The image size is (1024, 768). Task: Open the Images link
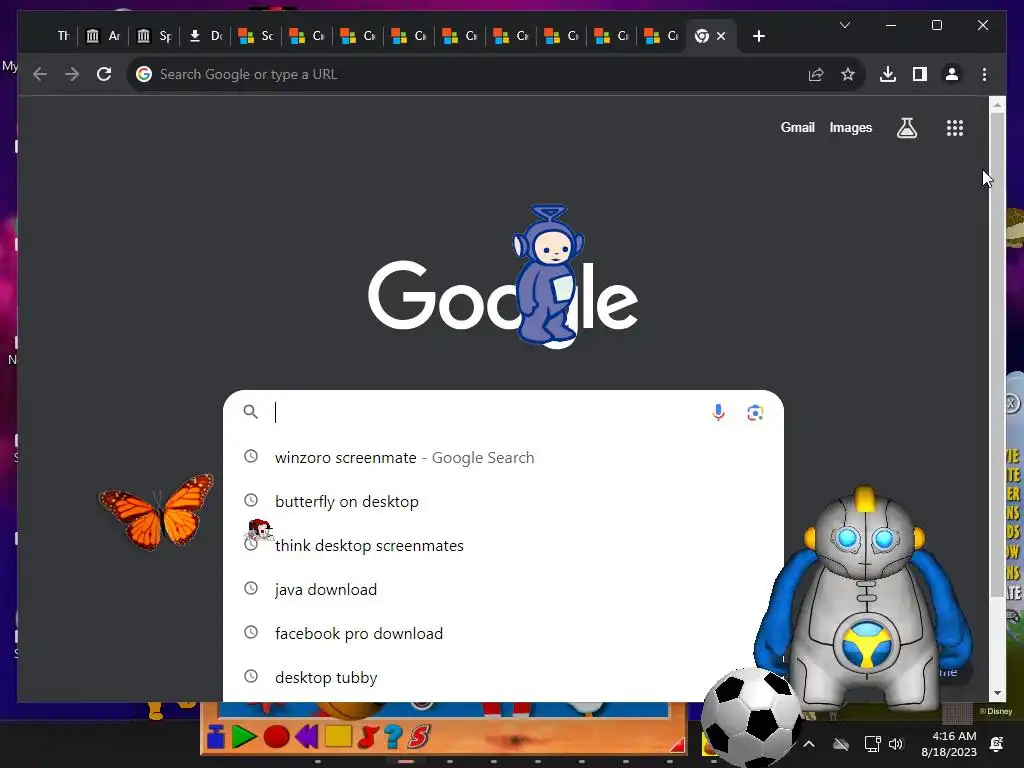click(x=850, y=128)
